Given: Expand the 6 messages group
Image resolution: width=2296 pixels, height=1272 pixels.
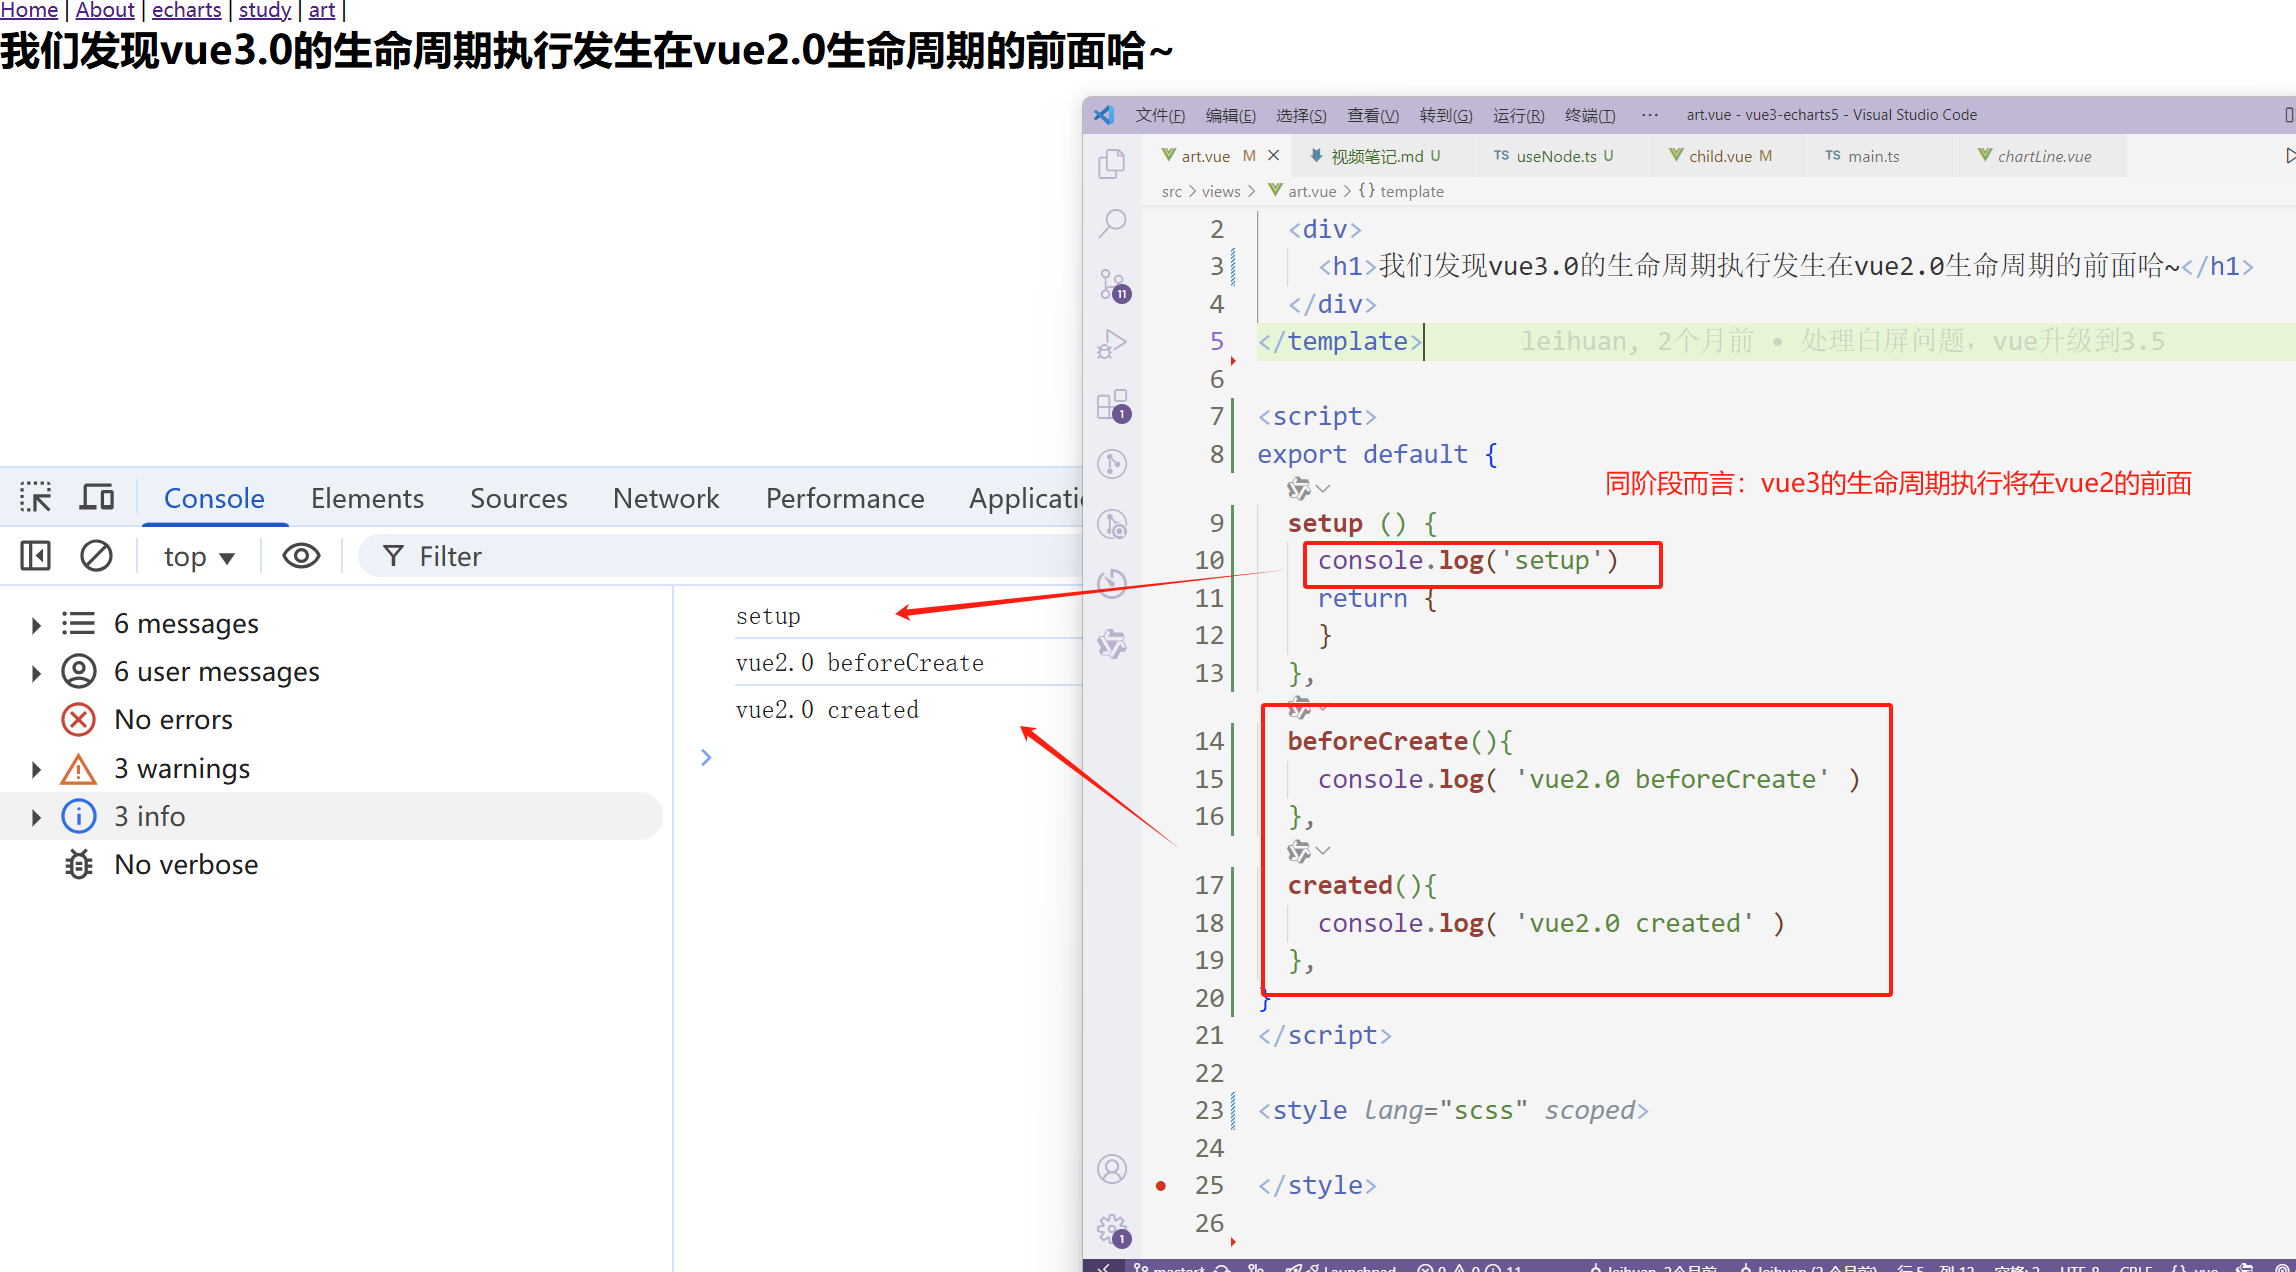Looking at the screenshot, I should click(x=36, y=625).
